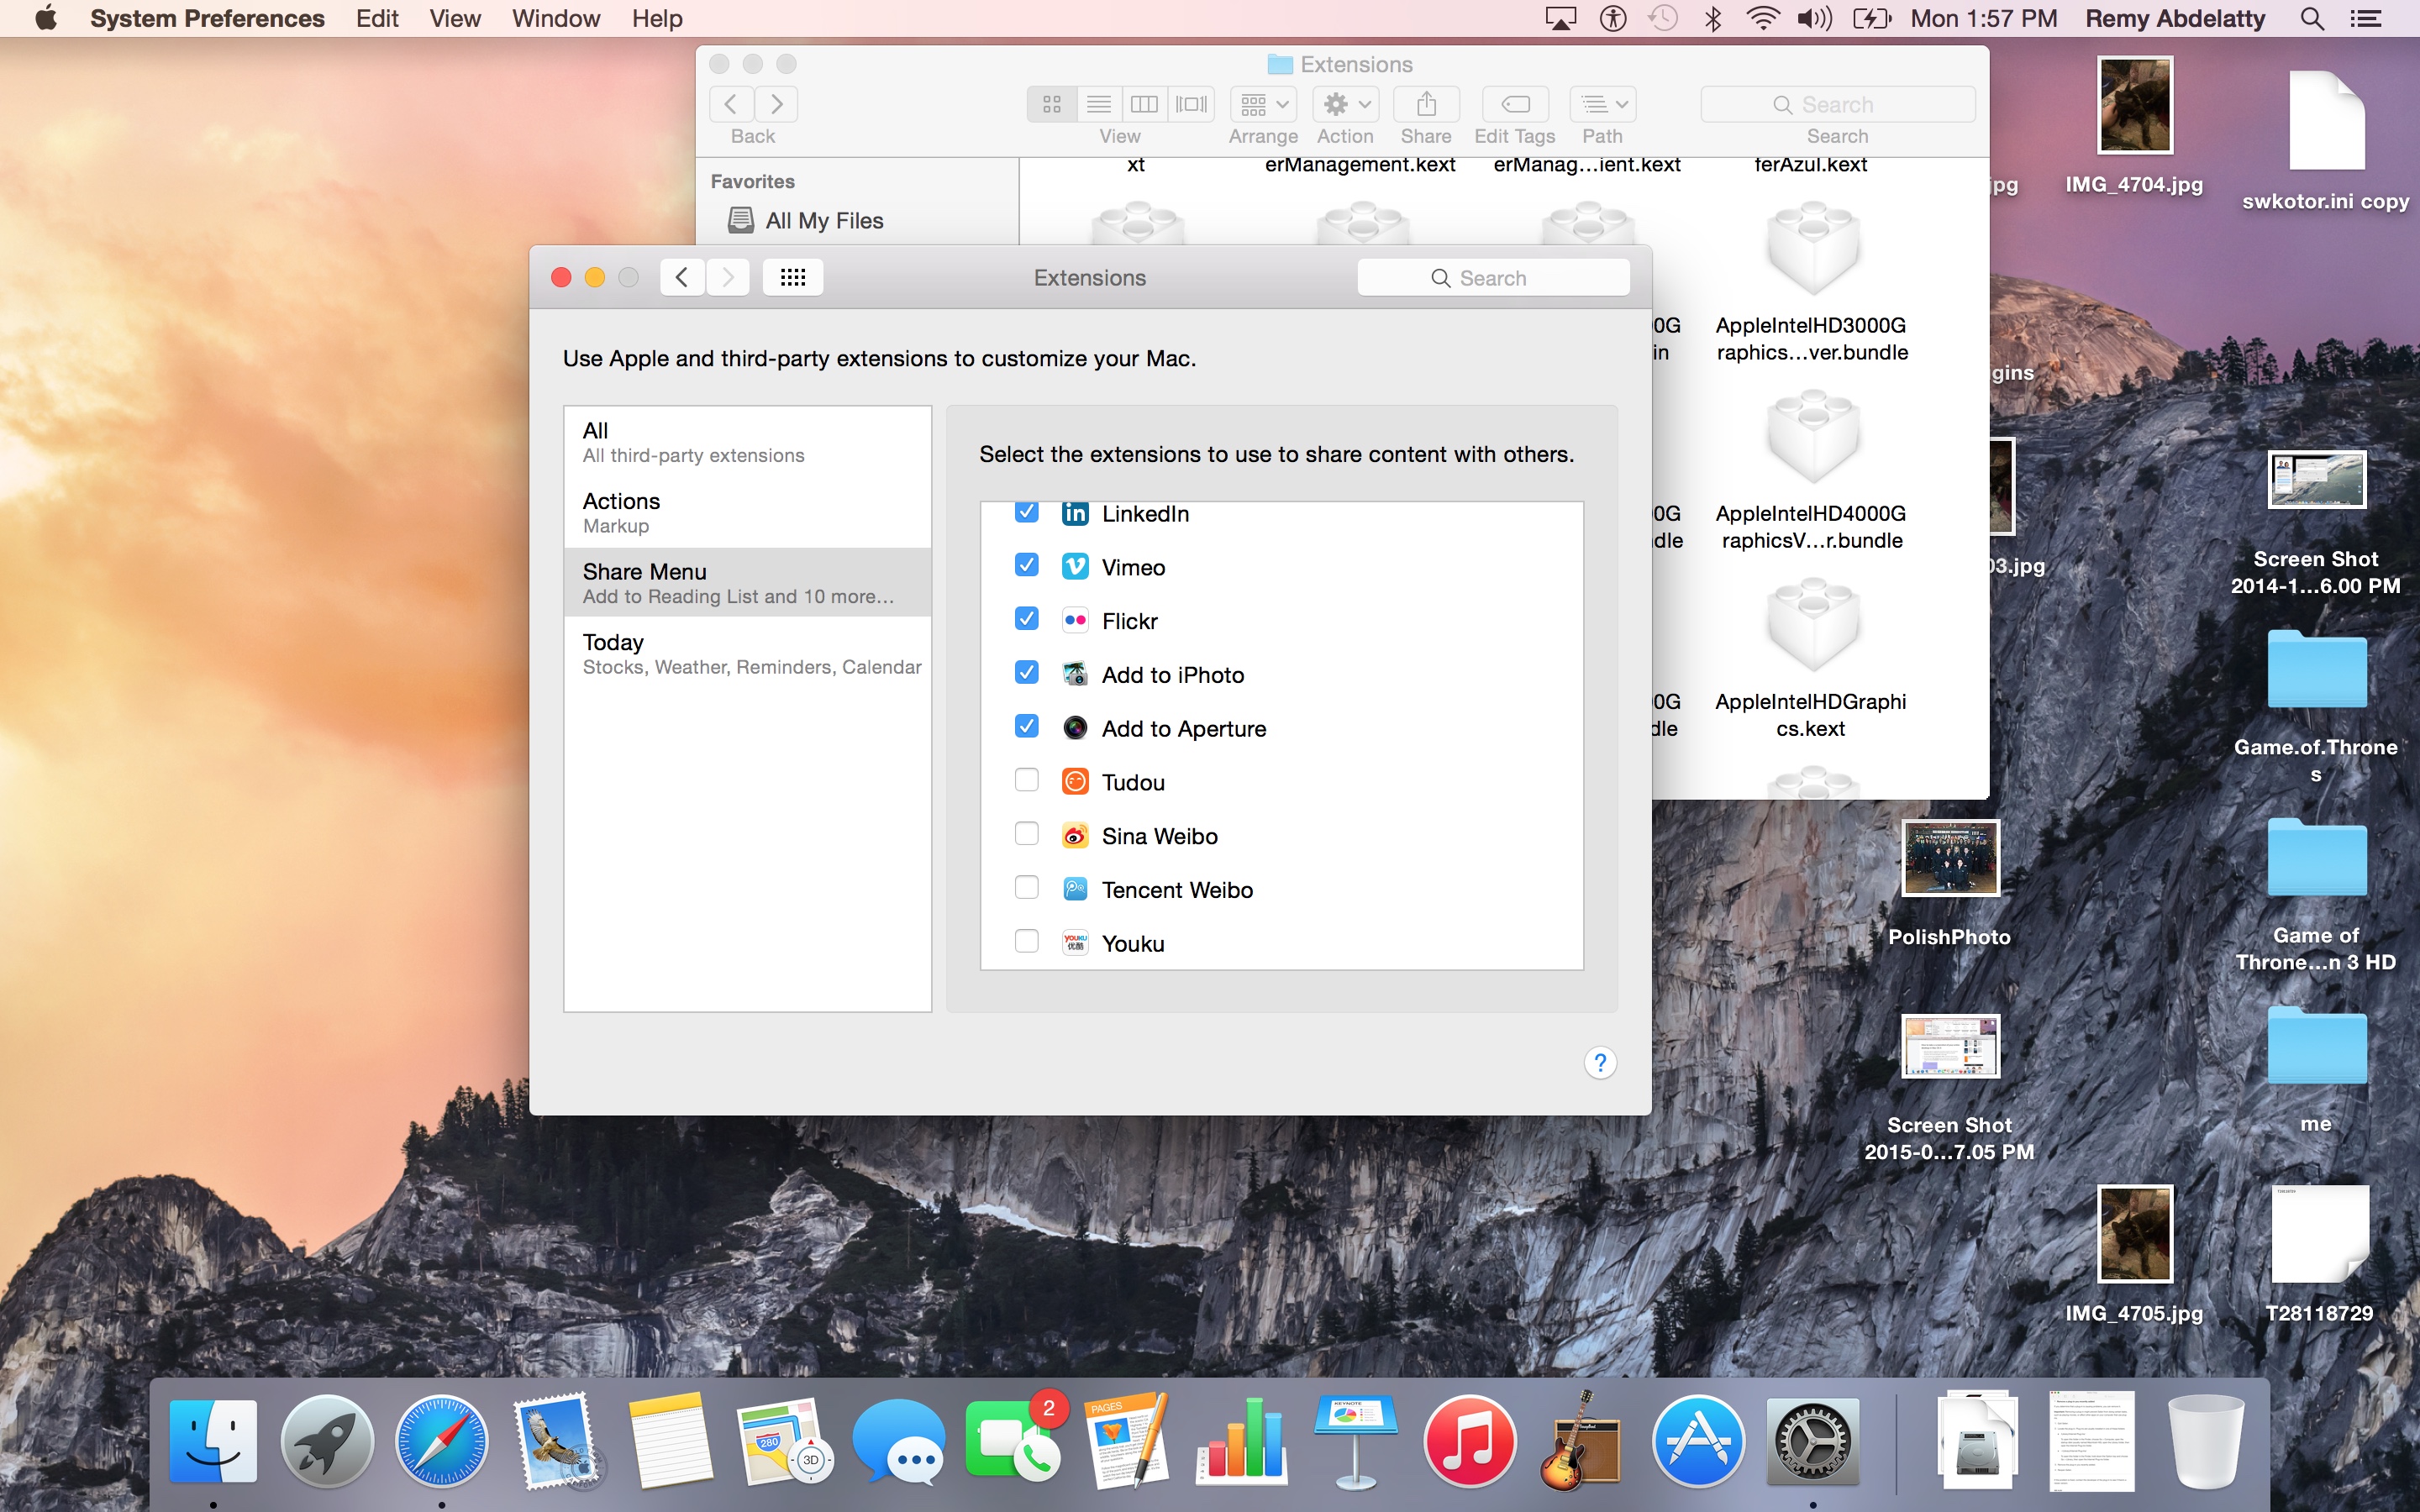This screenshot has width=2420, height=1512.
Task: Open Safari from the Dock
Action: [441, 1441]
